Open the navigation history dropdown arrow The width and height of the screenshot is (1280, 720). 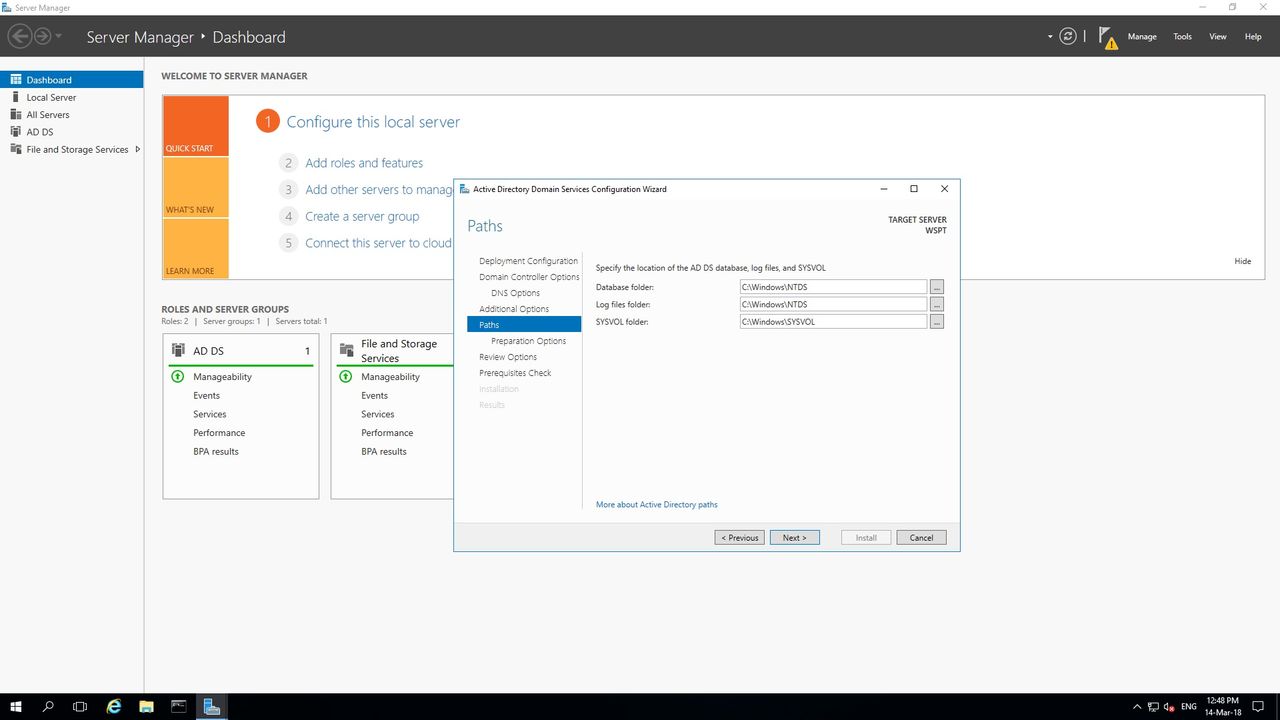coord(59,37)
